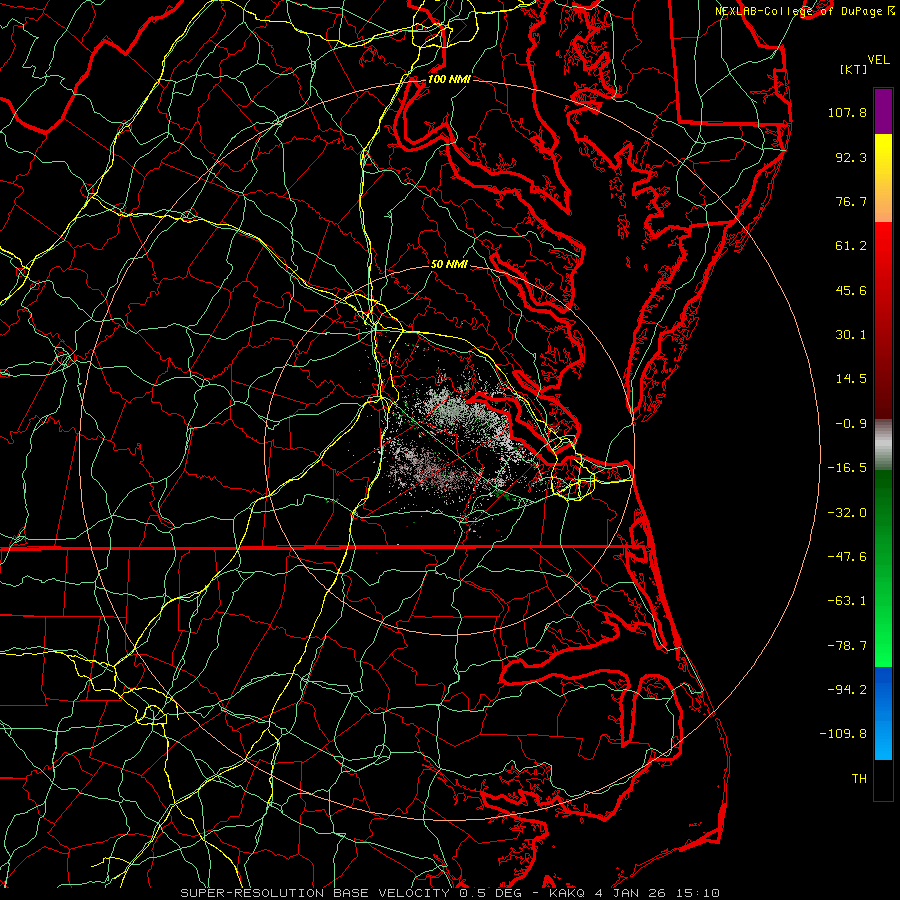Select the -78.7 legend value
Image resolution: width=900 pixels, height=900 pixels.
pos(847,646)
